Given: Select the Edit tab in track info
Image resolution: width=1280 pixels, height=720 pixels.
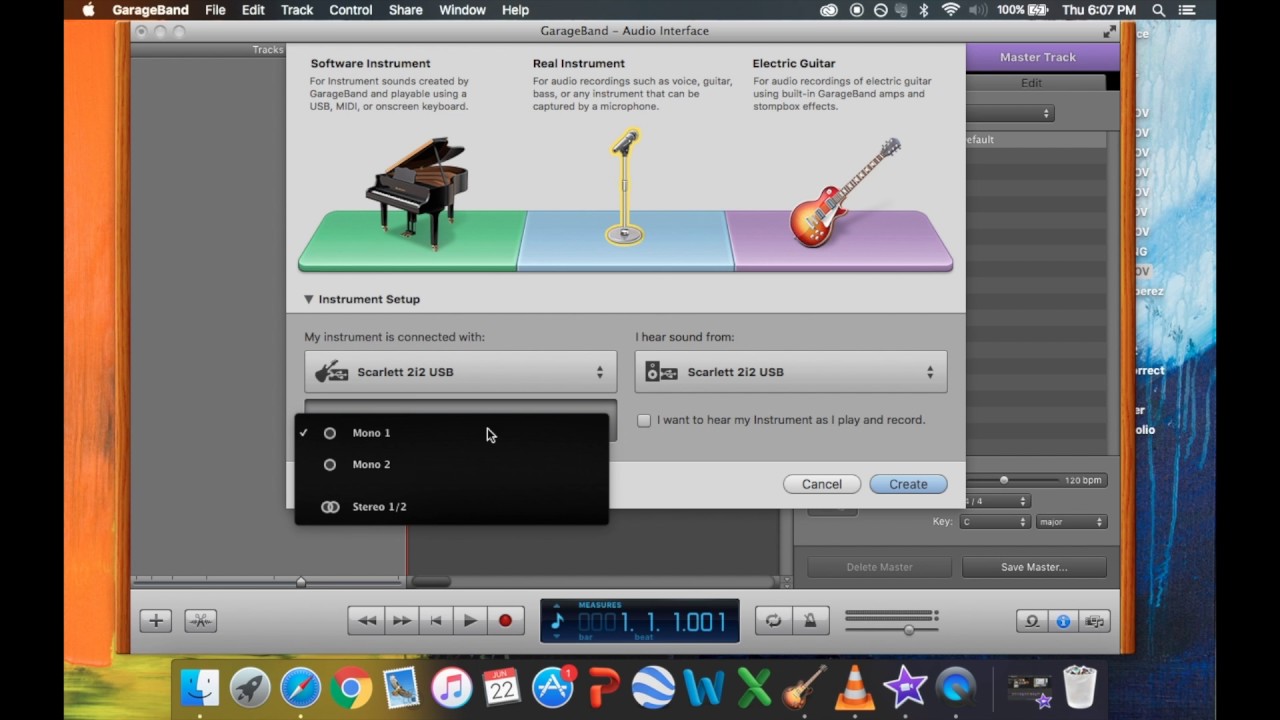Looking at the screenshot, I should [1031, 83].
